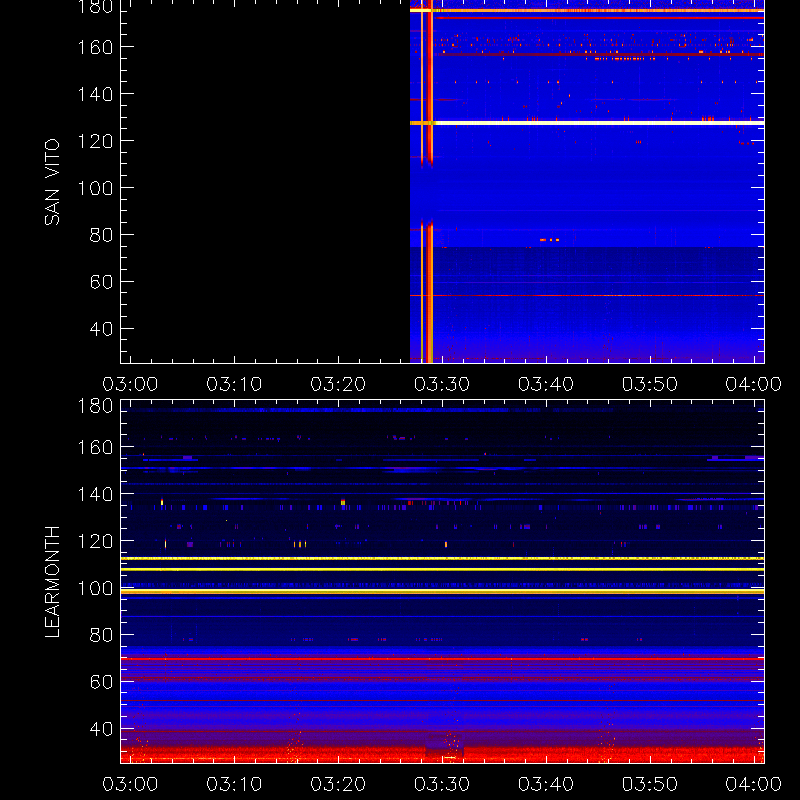Image resolution: width=800 pixels, height=800 pixels.
Task: Select the 60 tick label on the SAN VITO plot
Action: click(101, 282)
